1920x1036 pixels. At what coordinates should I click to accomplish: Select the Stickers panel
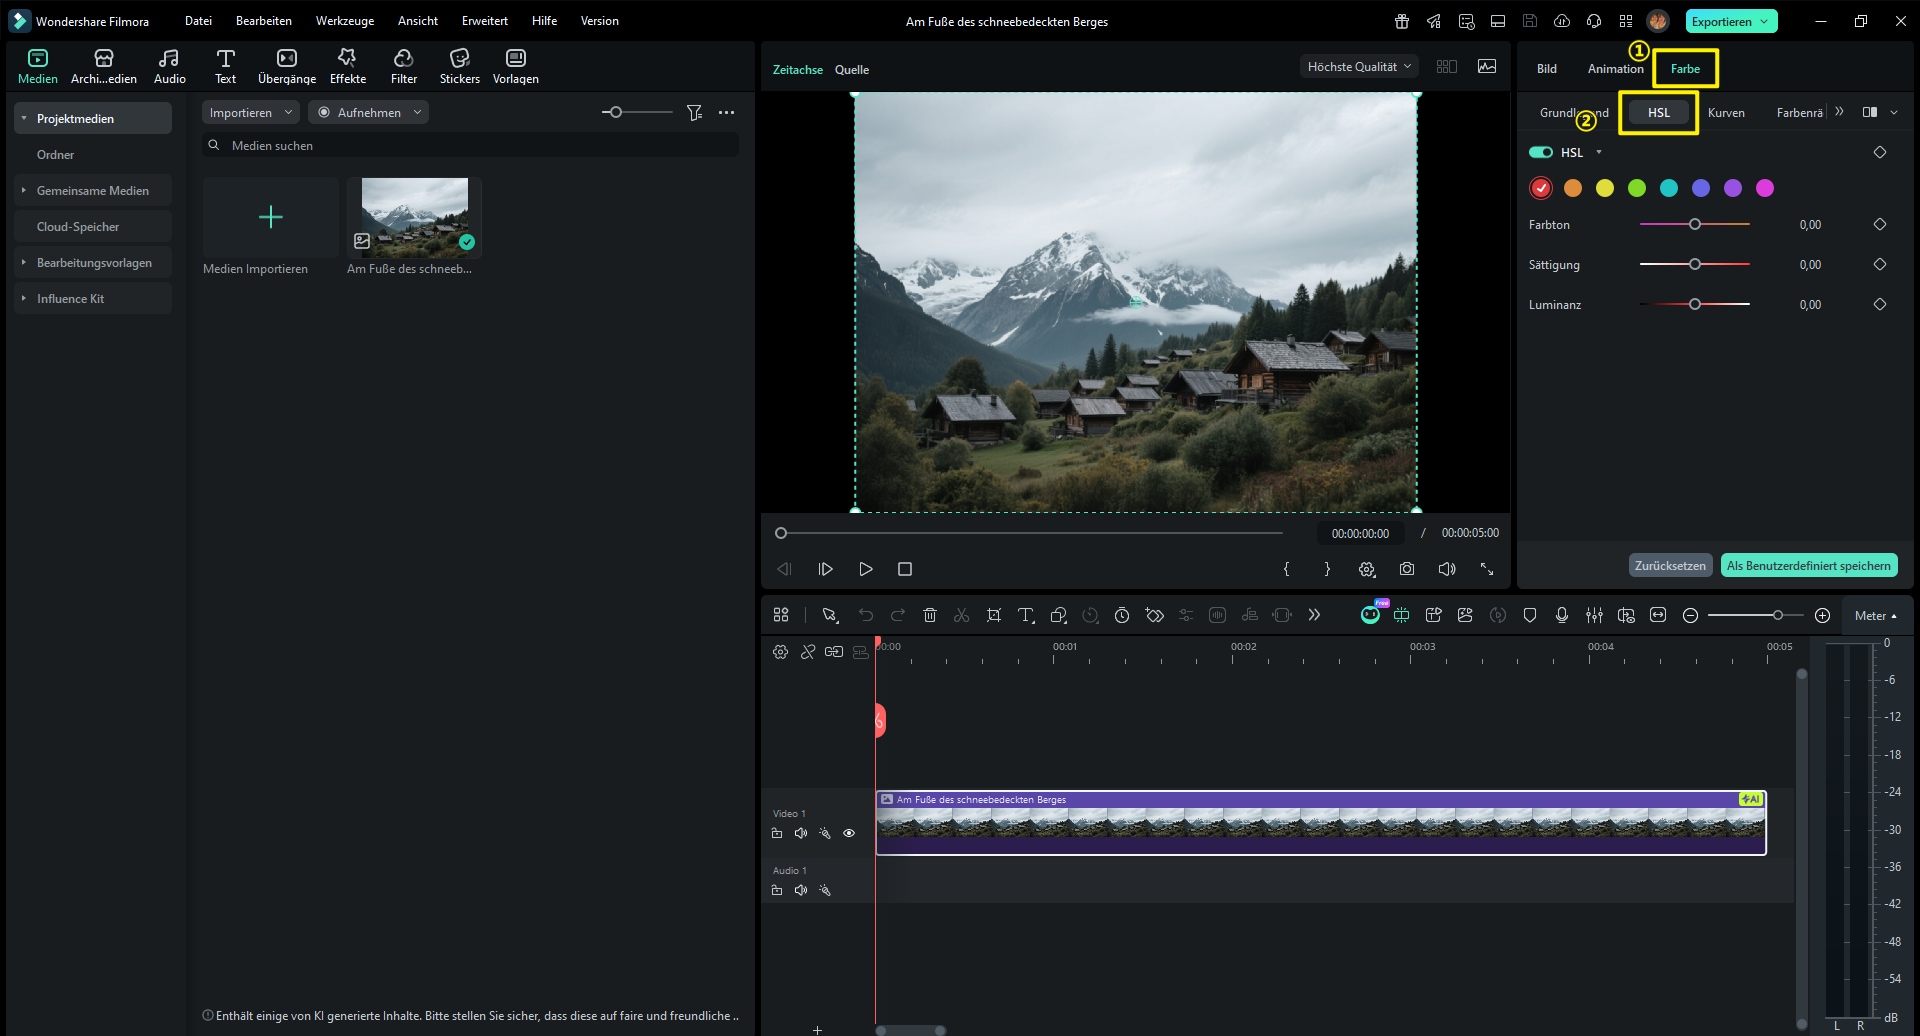pos(459,65)
